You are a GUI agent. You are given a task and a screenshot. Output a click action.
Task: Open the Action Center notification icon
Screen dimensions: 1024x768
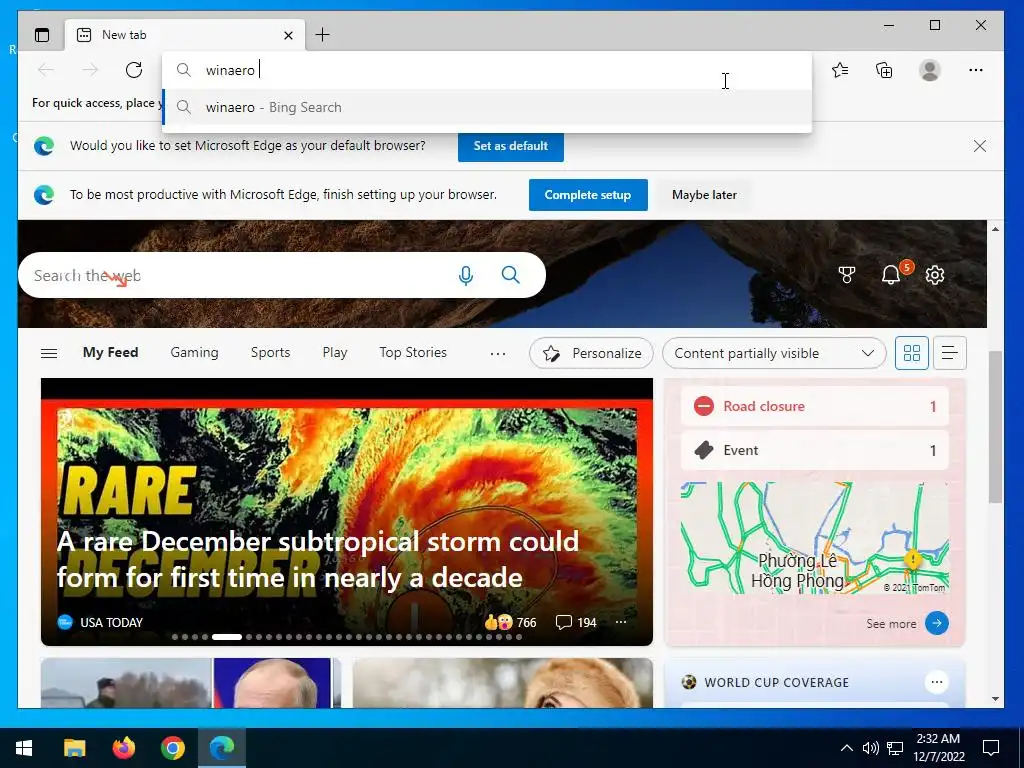[991, 748]
